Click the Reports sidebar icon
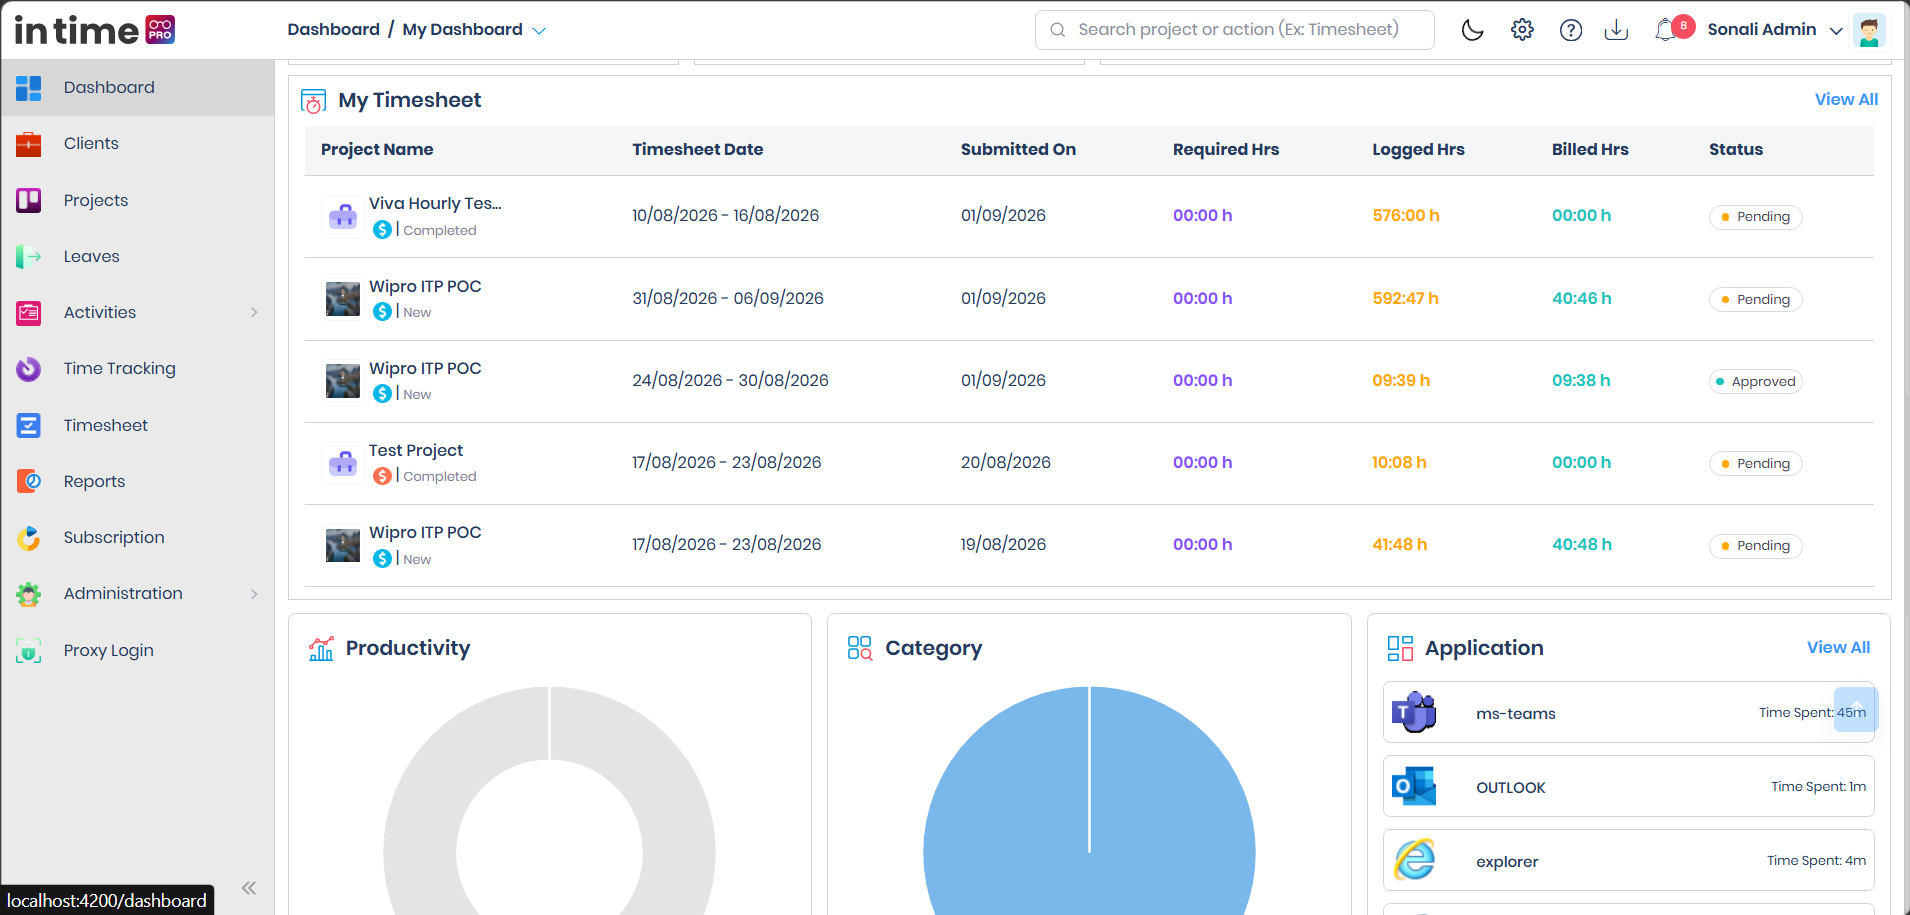Screen dimensions: 1910x915 point(29,481)
